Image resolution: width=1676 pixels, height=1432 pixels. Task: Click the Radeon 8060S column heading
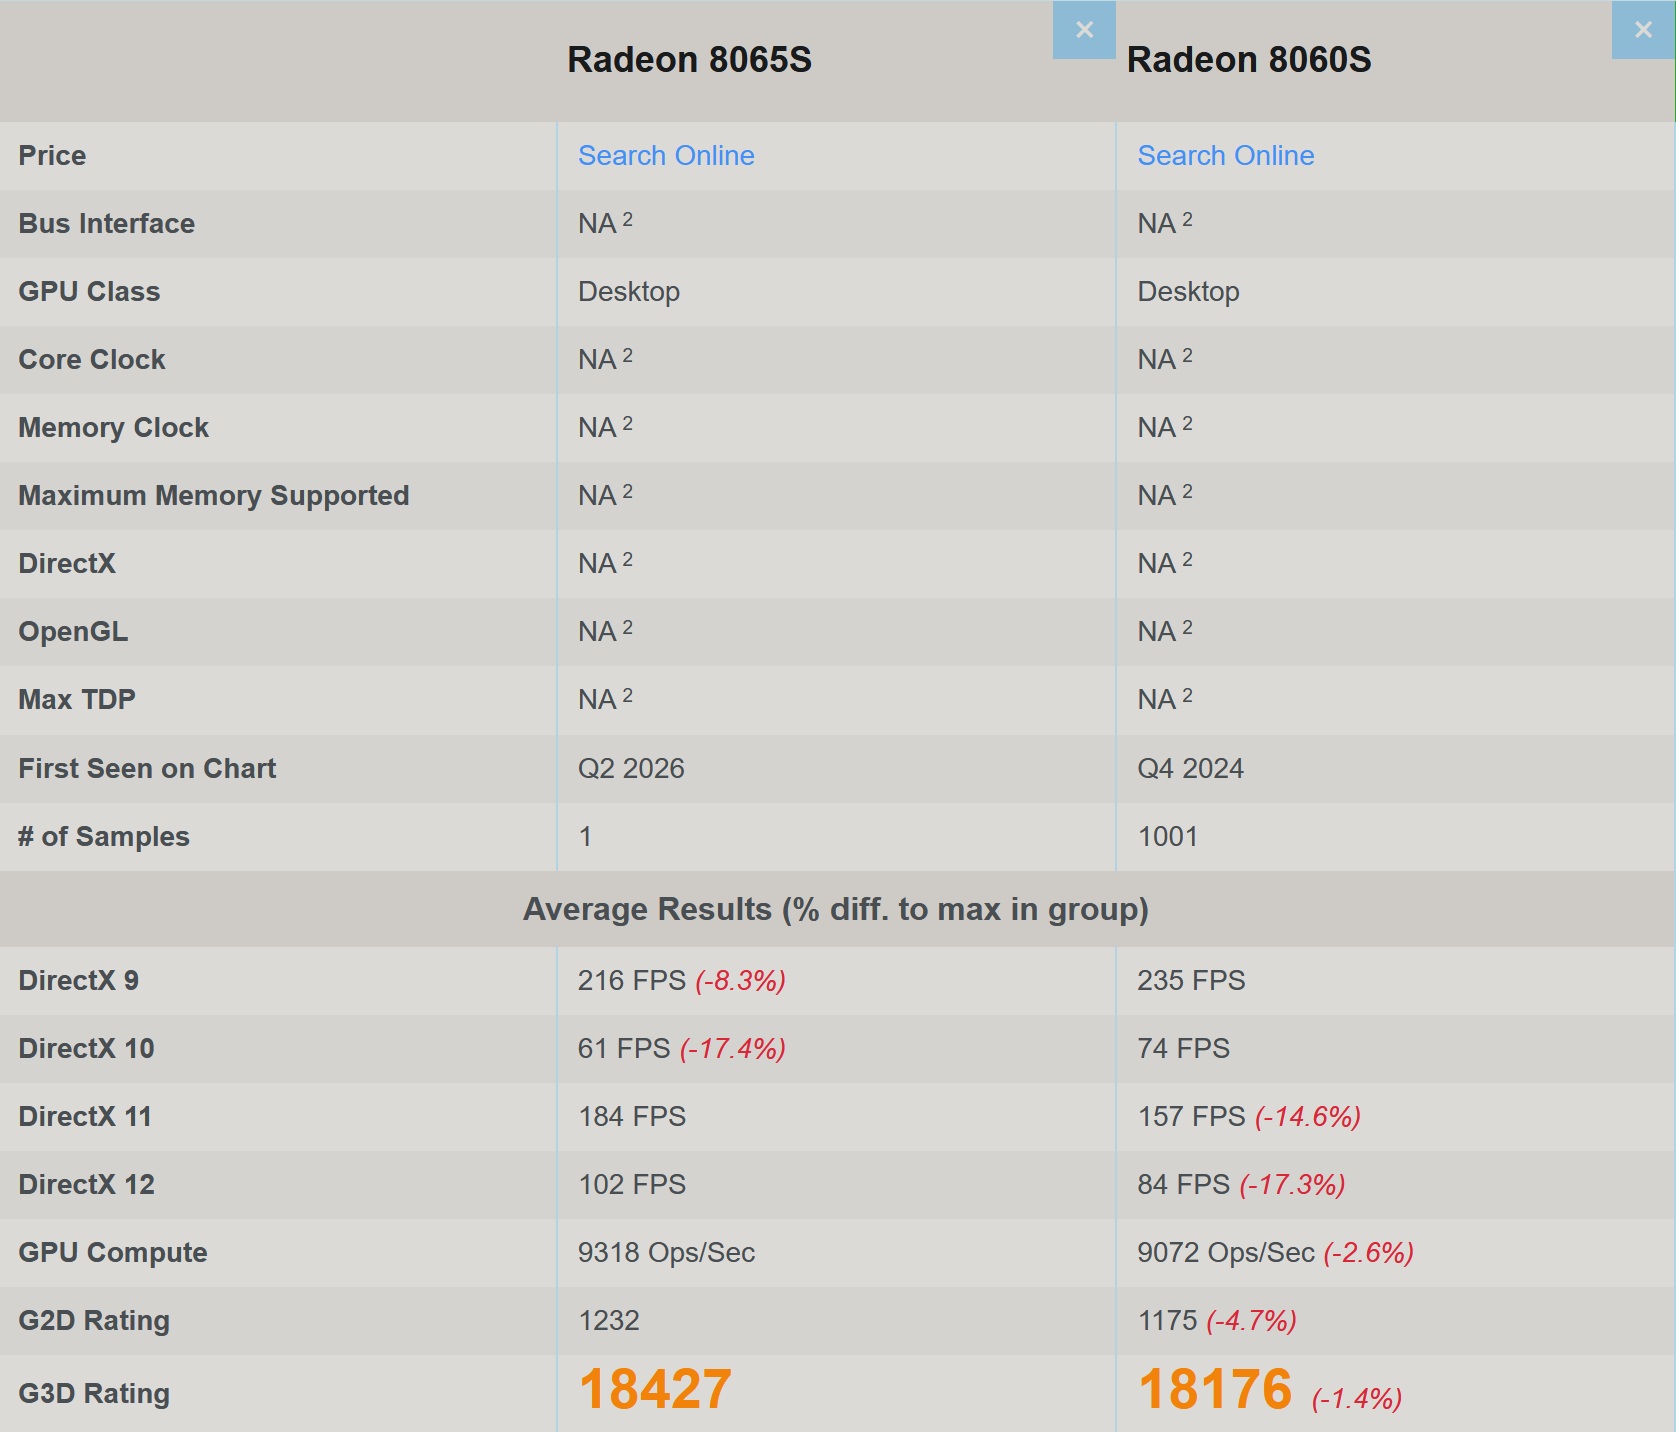pyautogui.click(x=1249, y=60)
